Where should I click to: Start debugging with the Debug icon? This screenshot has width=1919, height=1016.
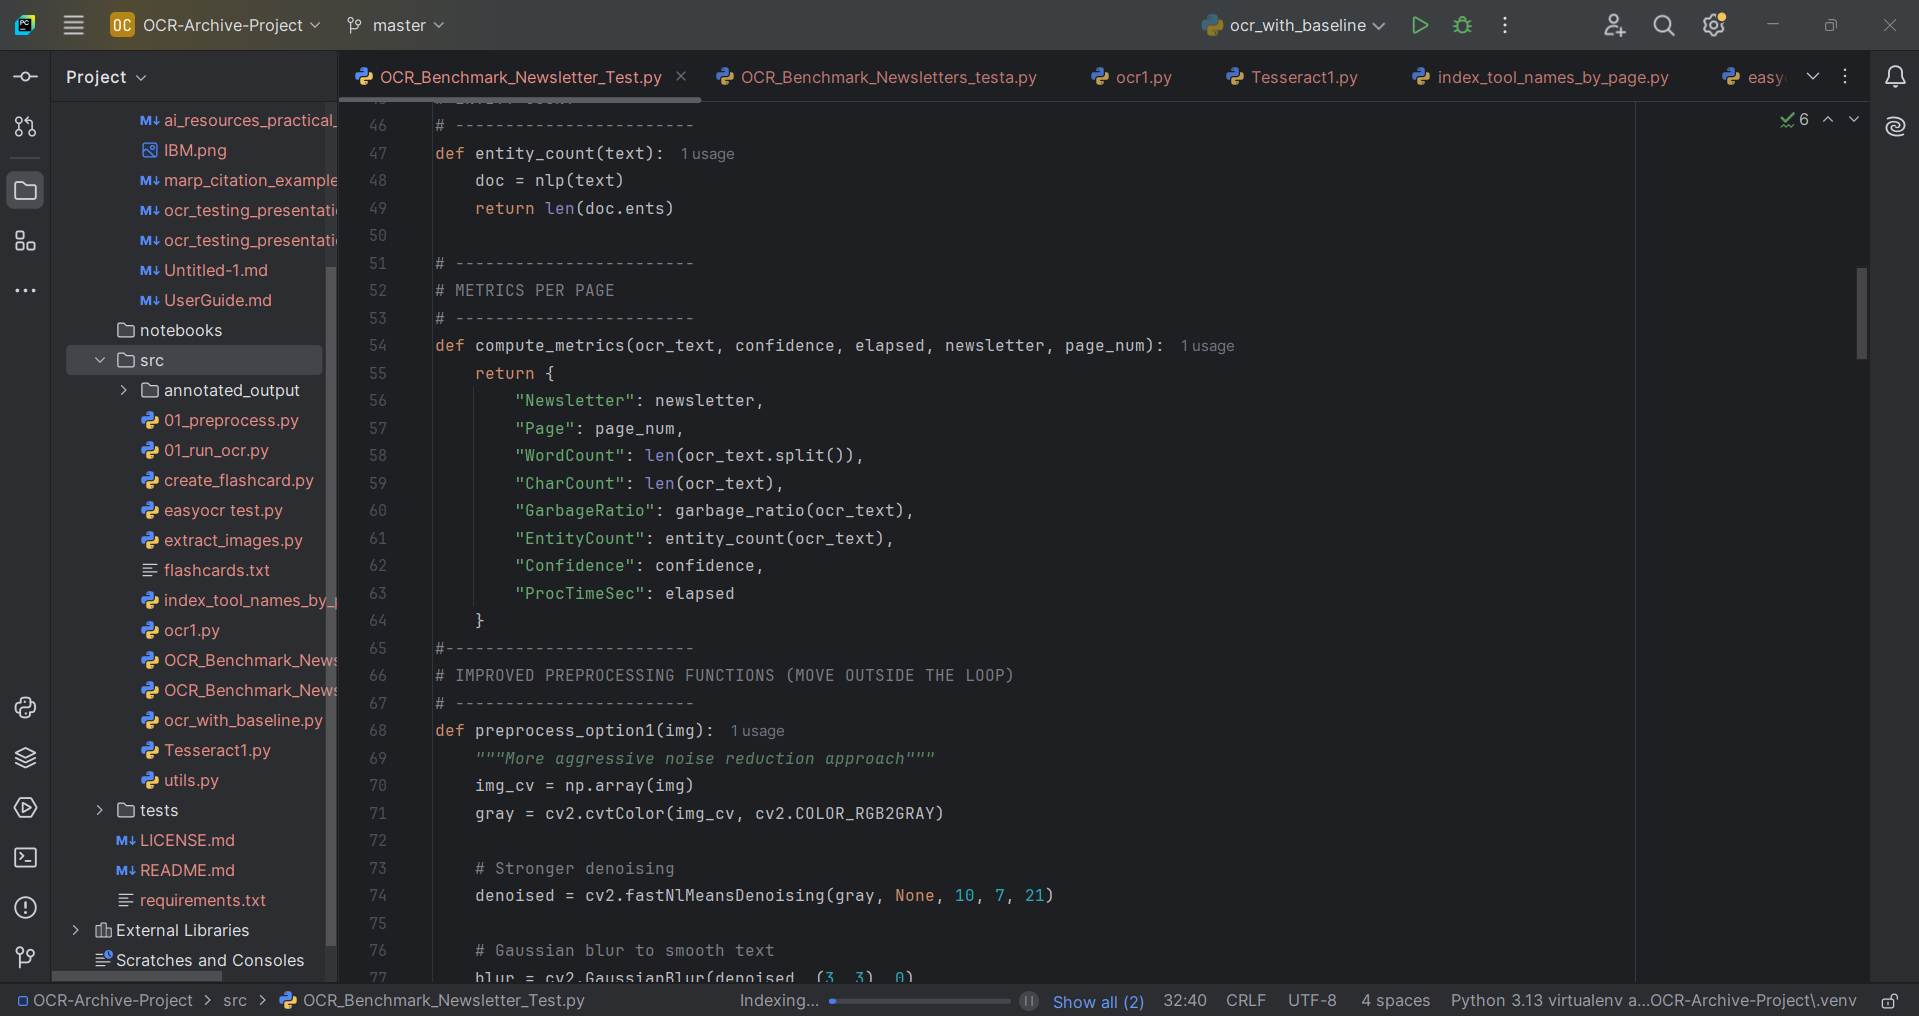coord(1461,25)
